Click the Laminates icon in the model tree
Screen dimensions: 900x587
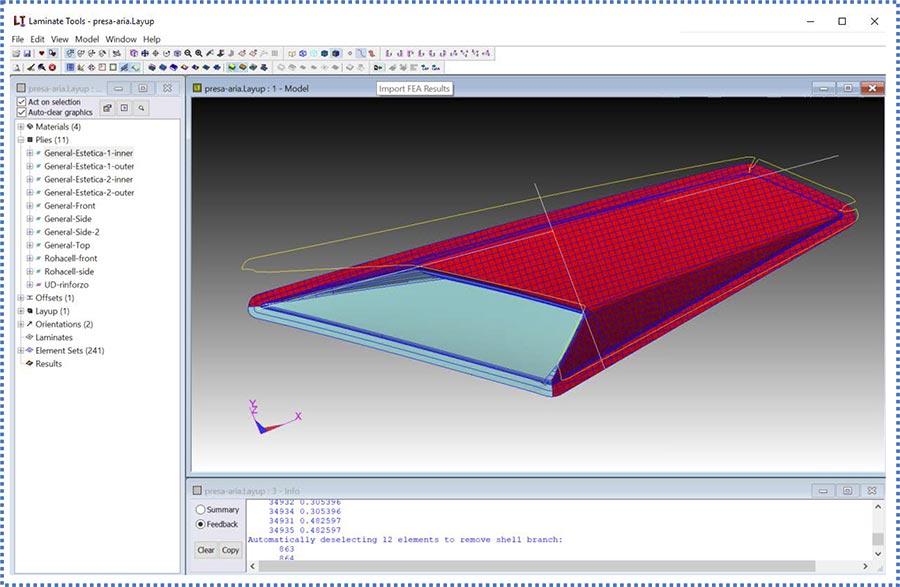coord(29,337)
